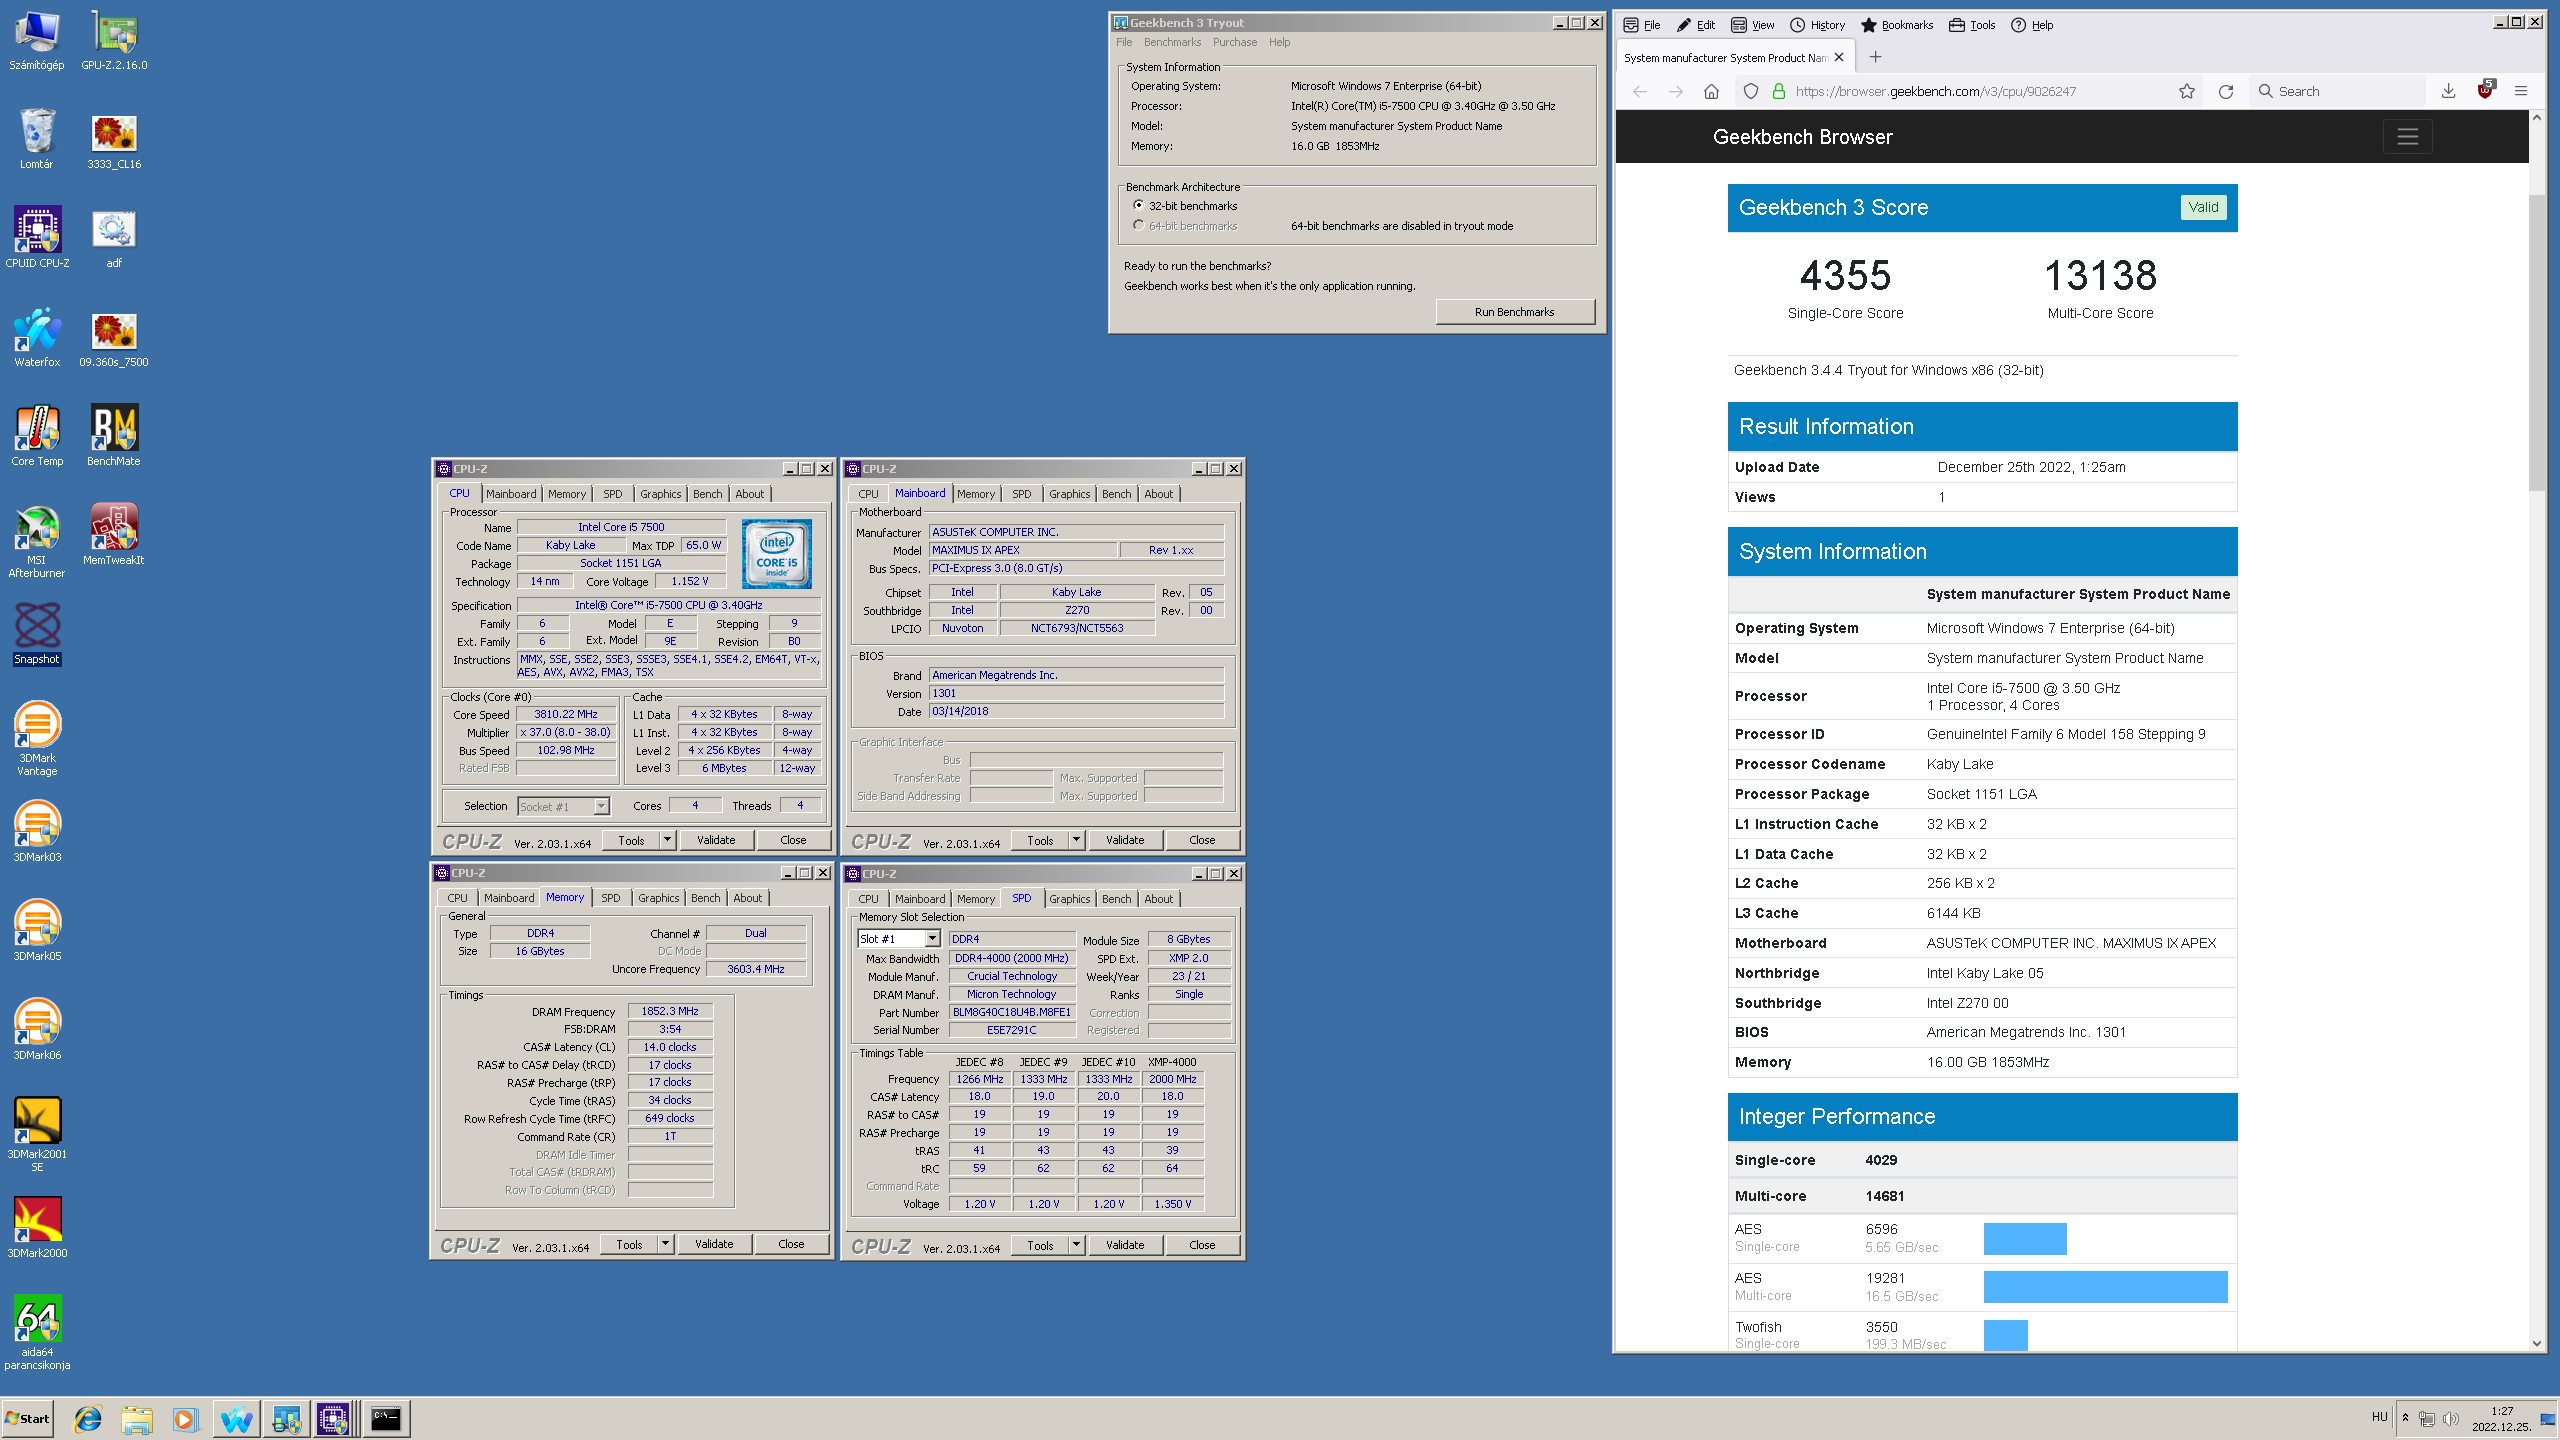Click the Geekbench Browser header link
The height and width of the screenshot is (1440, 2560).
[1802, 137]
